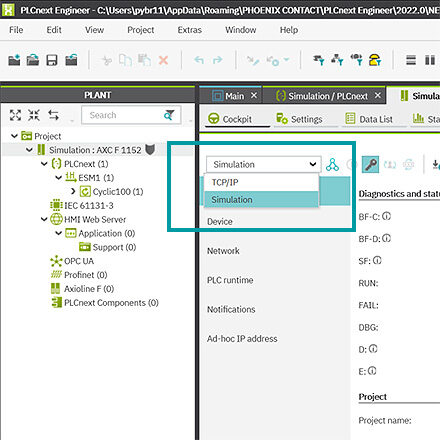Click the key icon in Cockpit toolbar
440x440 pixels.
click(370, 164)
